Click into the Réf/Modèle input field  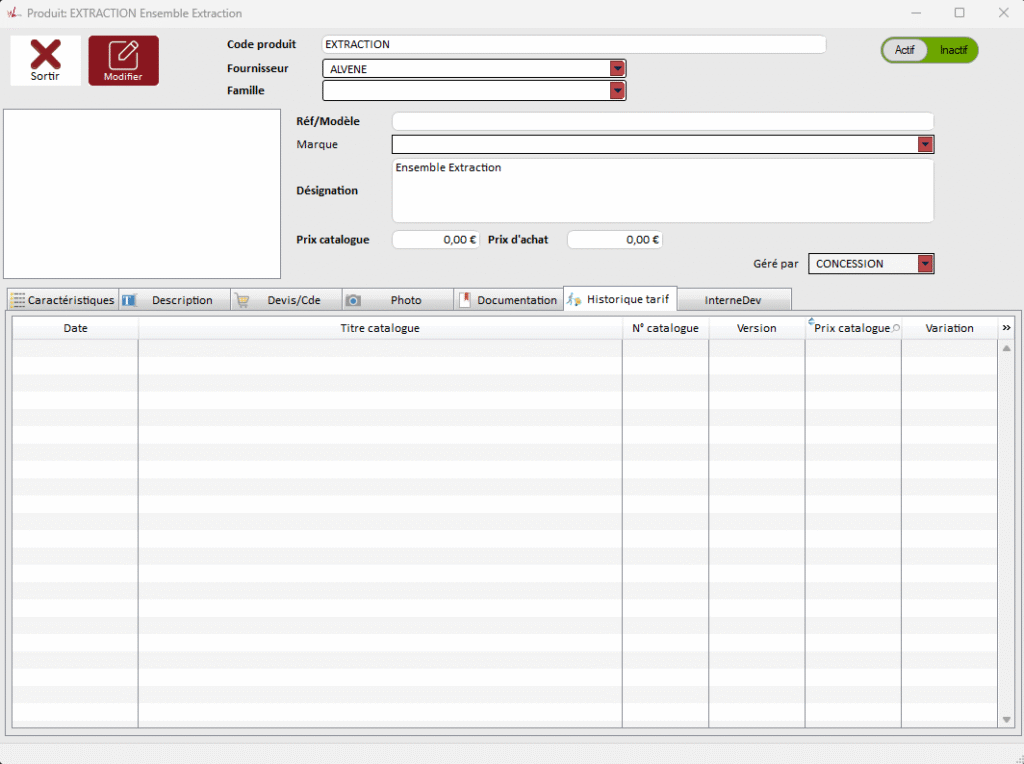click(662, 121)
